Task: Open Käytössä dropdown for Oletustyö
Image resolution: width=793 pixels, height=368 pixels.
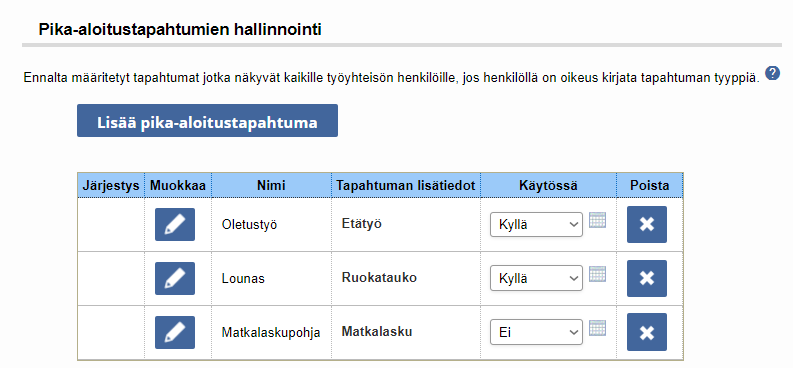Action: point(536,224)
